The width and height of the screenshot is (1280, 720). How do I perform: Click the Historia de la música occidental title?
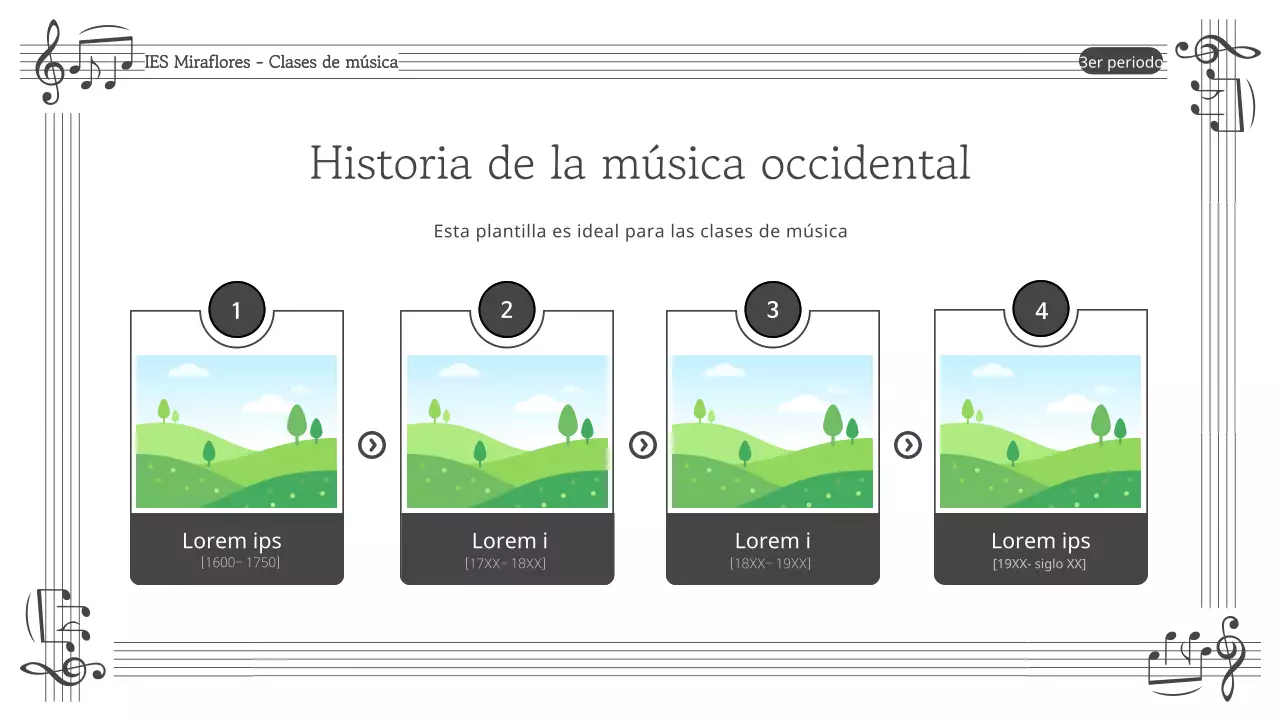tap(640, 163)
